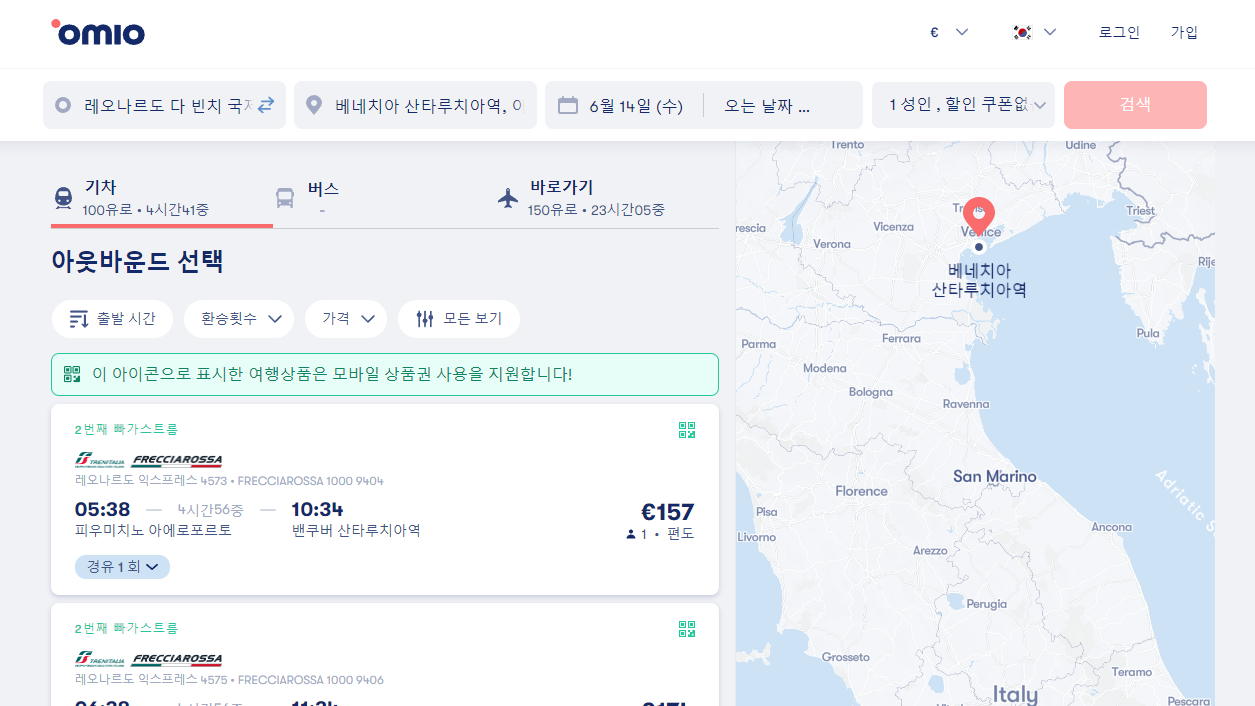Click QR mobile ticket icon on €157 card
Screen dimensions: 1255x706
(x=687, y=430)
